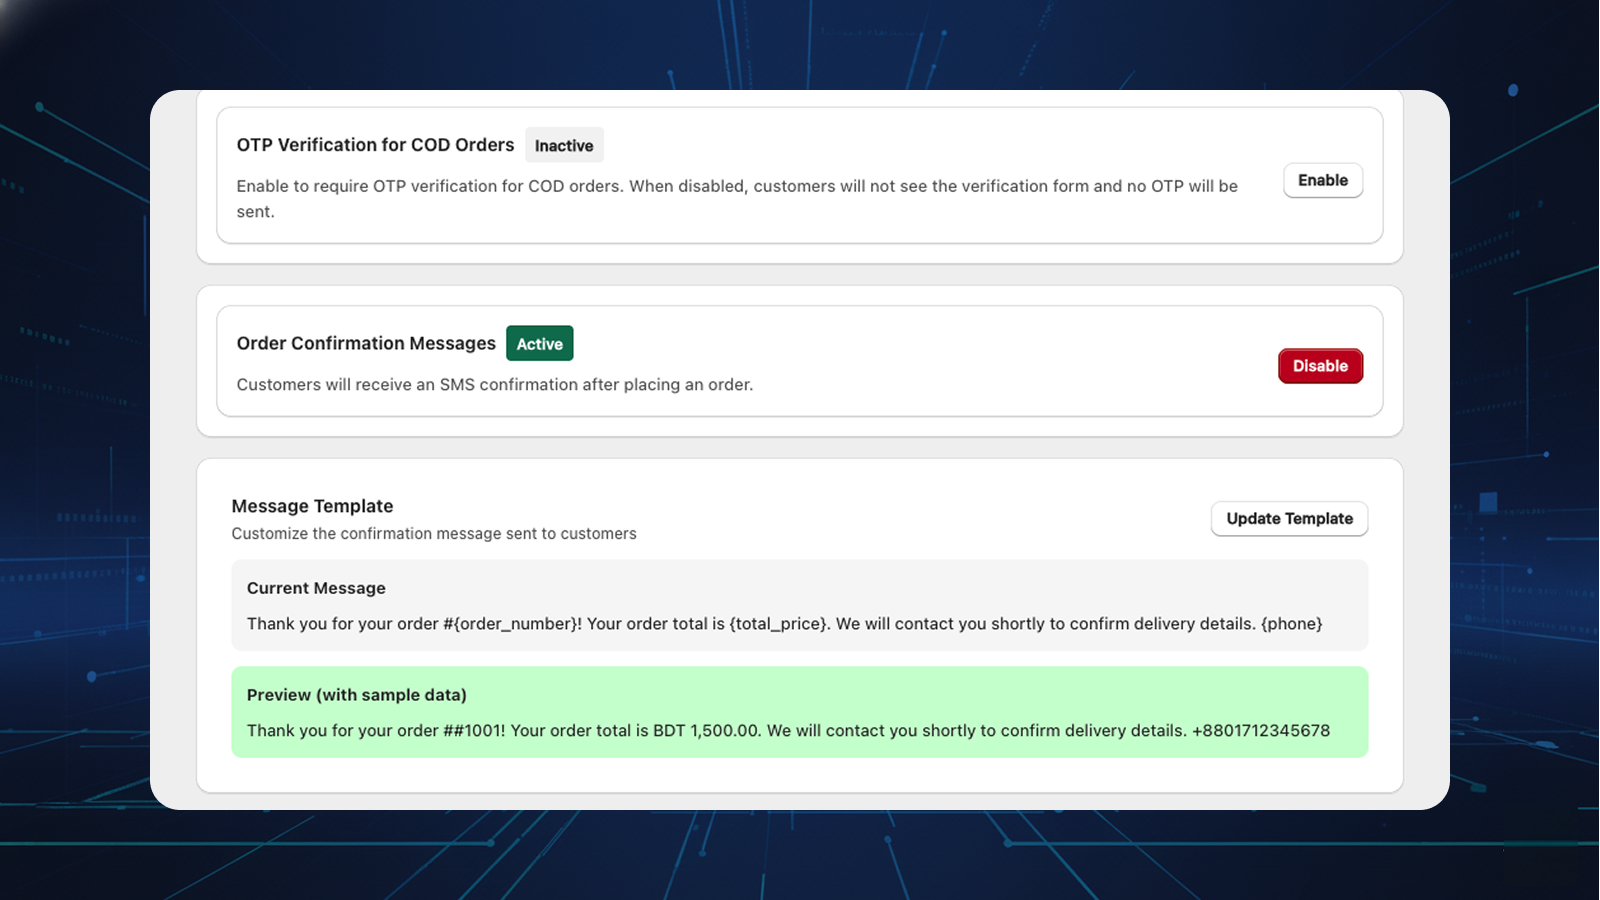Click the OTP verification description text
This screenshot has height=900, width=1600.
point(737,198)
